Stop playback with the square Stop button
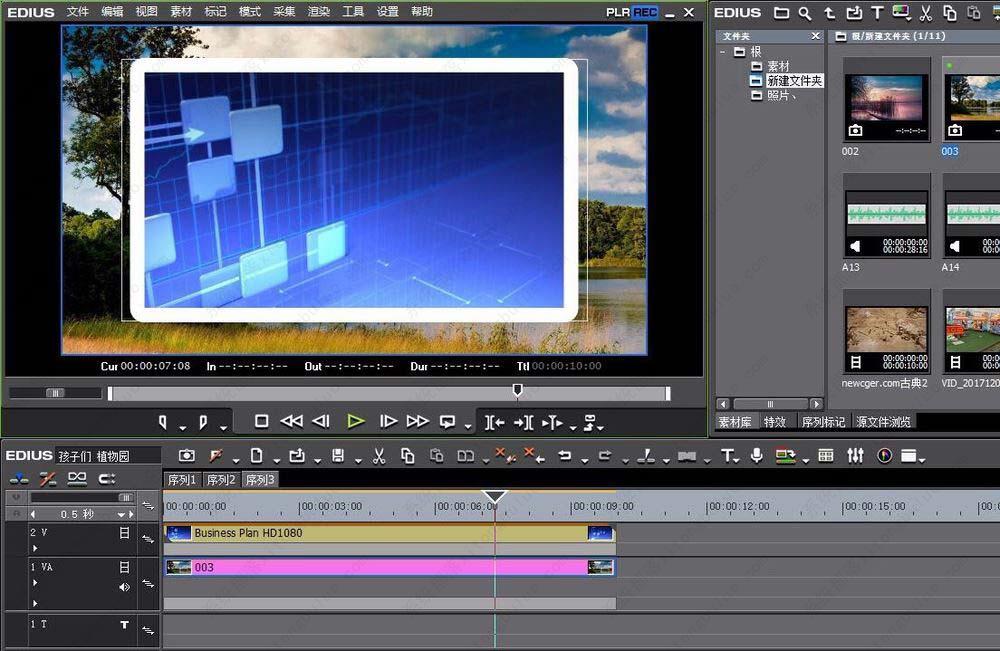 261,421
